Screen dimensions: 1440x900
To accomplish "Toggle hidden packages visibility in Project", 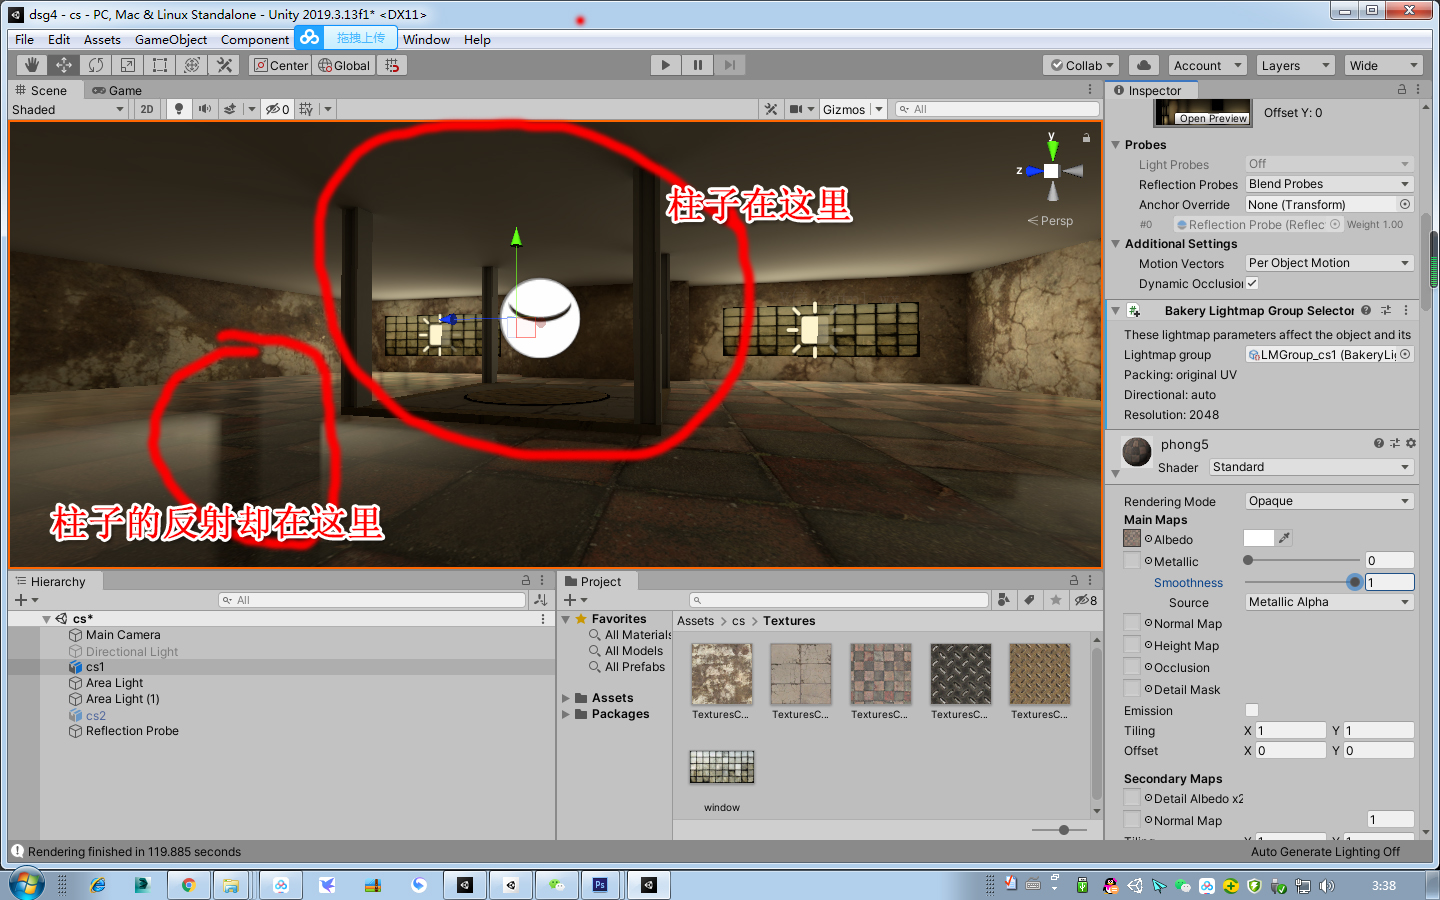I will pos(1086,600).
